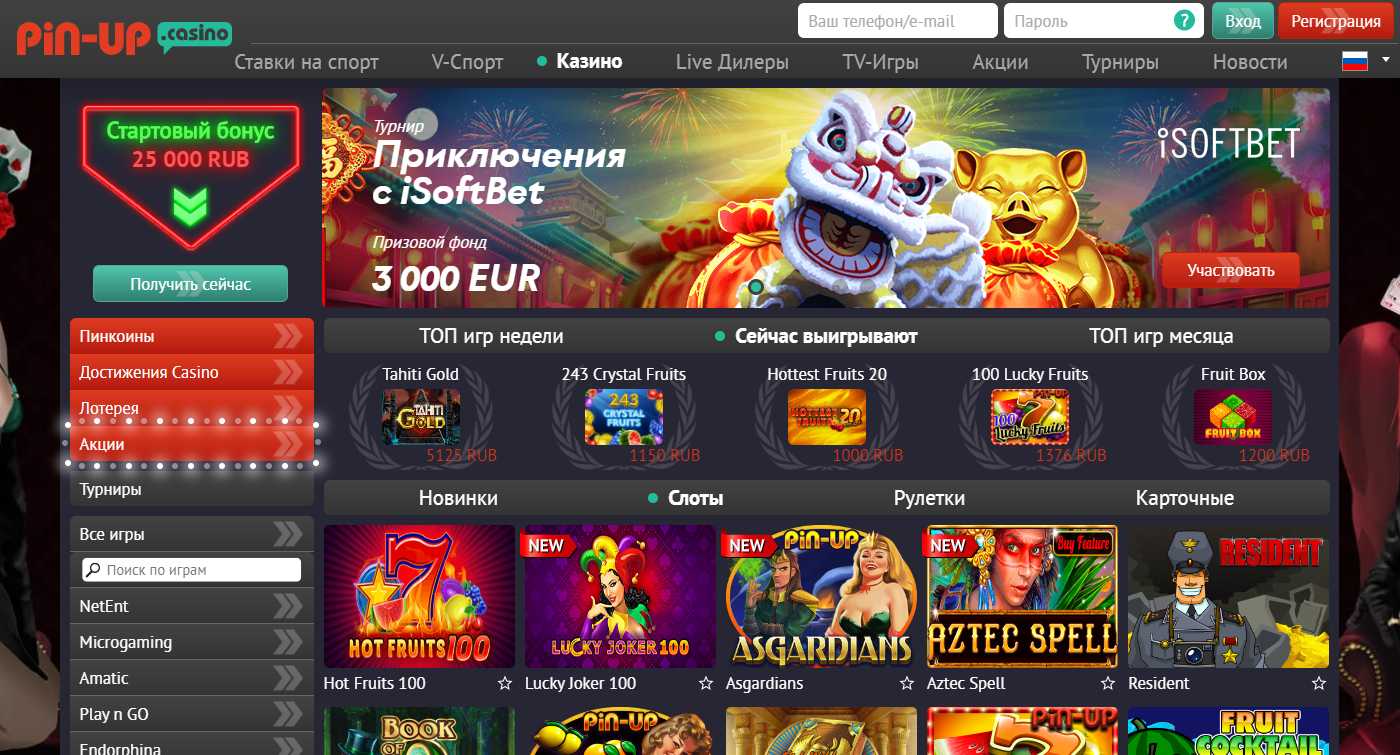Viewport: 1400px width, 755px height.
Task: Click star icon beside Resident game
Action: pyautogui.click(x=1319, y=684)
